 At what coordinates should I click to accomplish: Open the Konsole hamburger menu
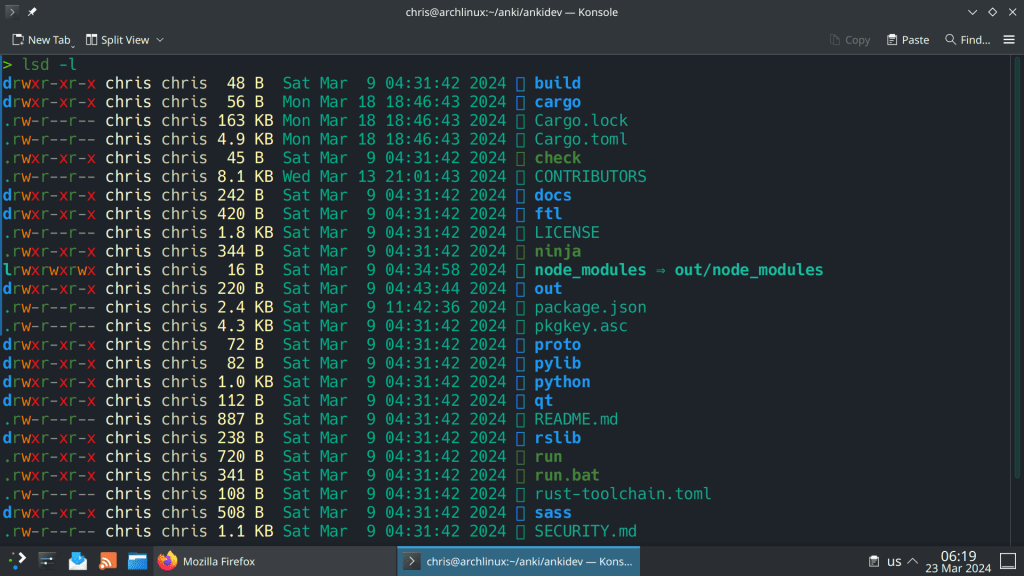pyautogui.click(x=1009, y=40)
